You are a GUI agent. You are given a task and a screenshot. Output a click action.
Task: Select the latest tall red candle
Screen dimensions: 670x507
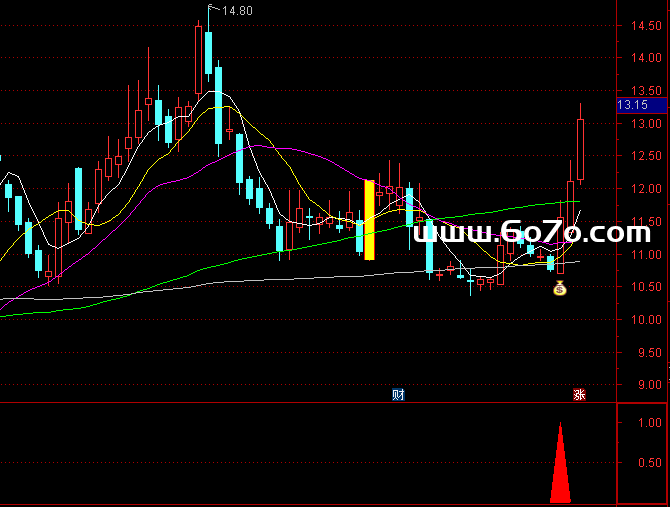(x=580, y=150)
